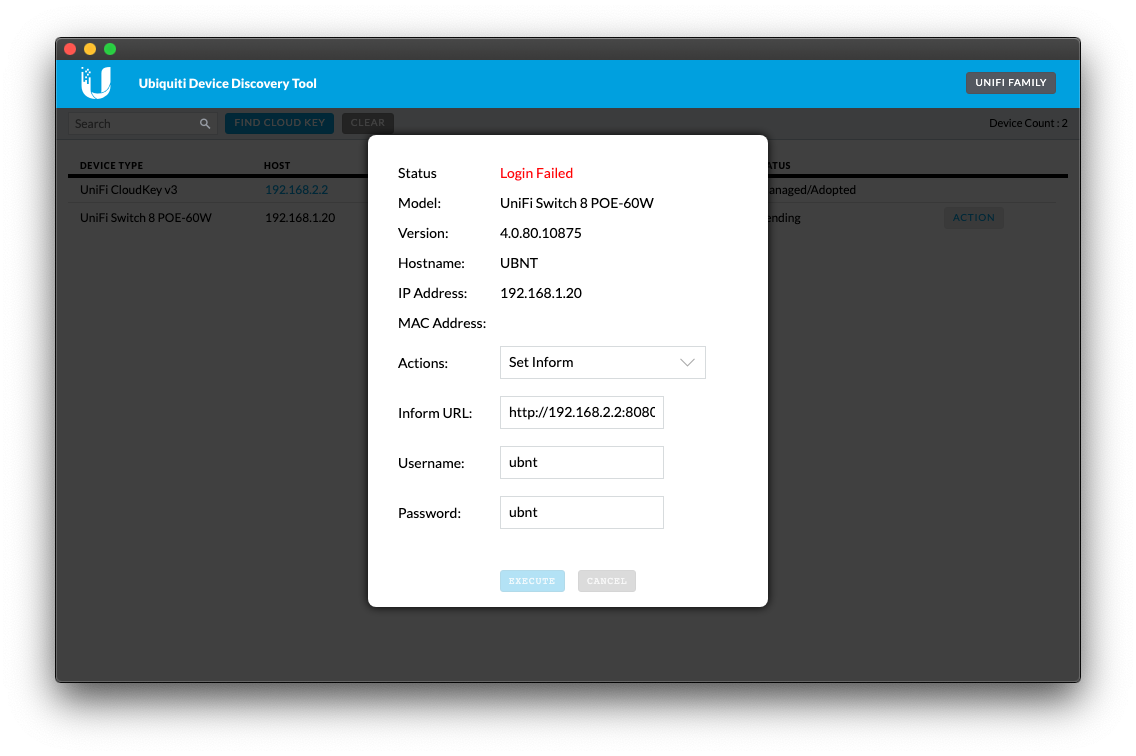This screenshot has height=756, width=1136.
Task: Open the Actions dropdown set to Set Inform
Action: click(603, 362)
